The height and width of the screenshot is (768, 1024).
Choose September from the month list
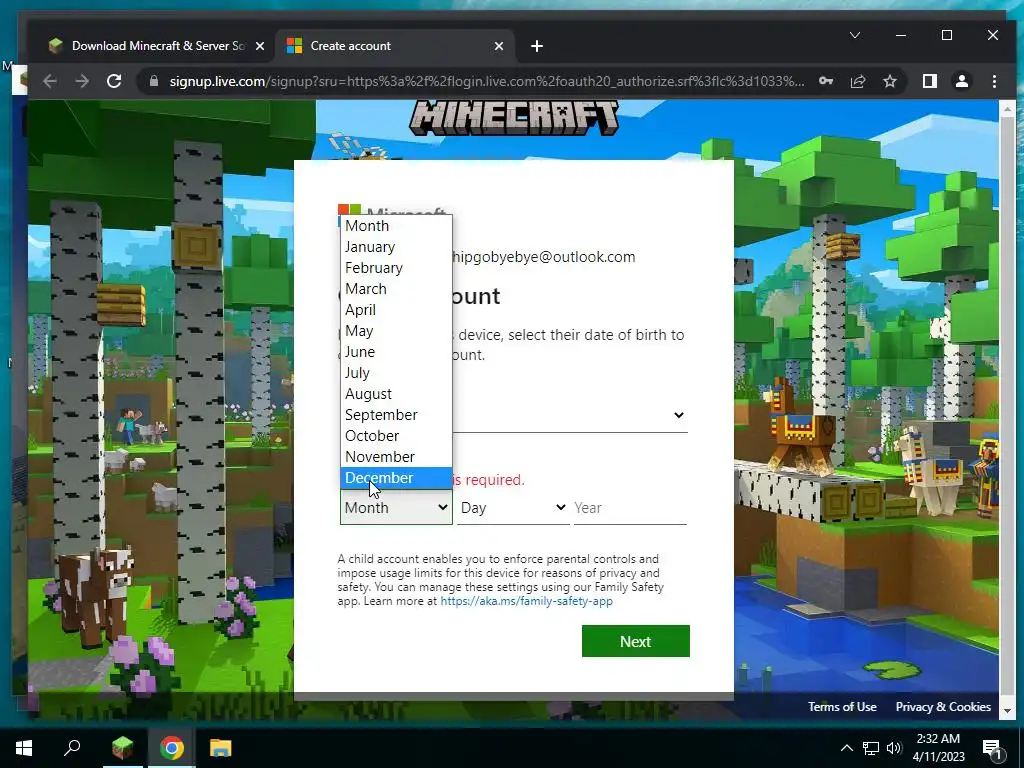coord(396,415)
